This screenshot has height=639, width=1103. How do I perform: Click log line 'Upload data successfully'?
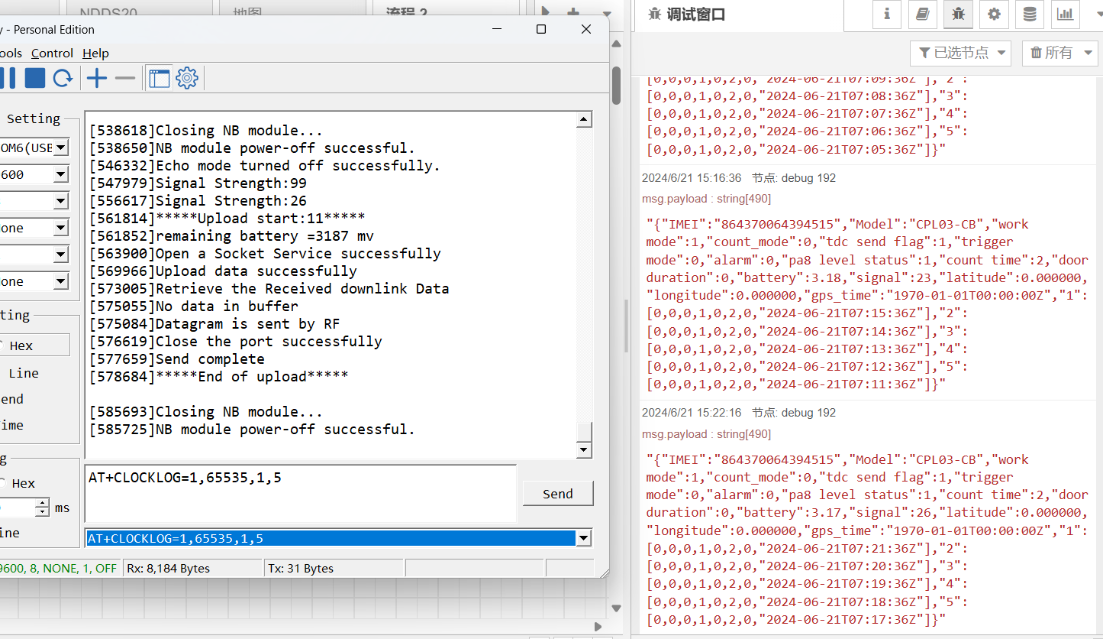pyautogui.click(x=223, y=272)
